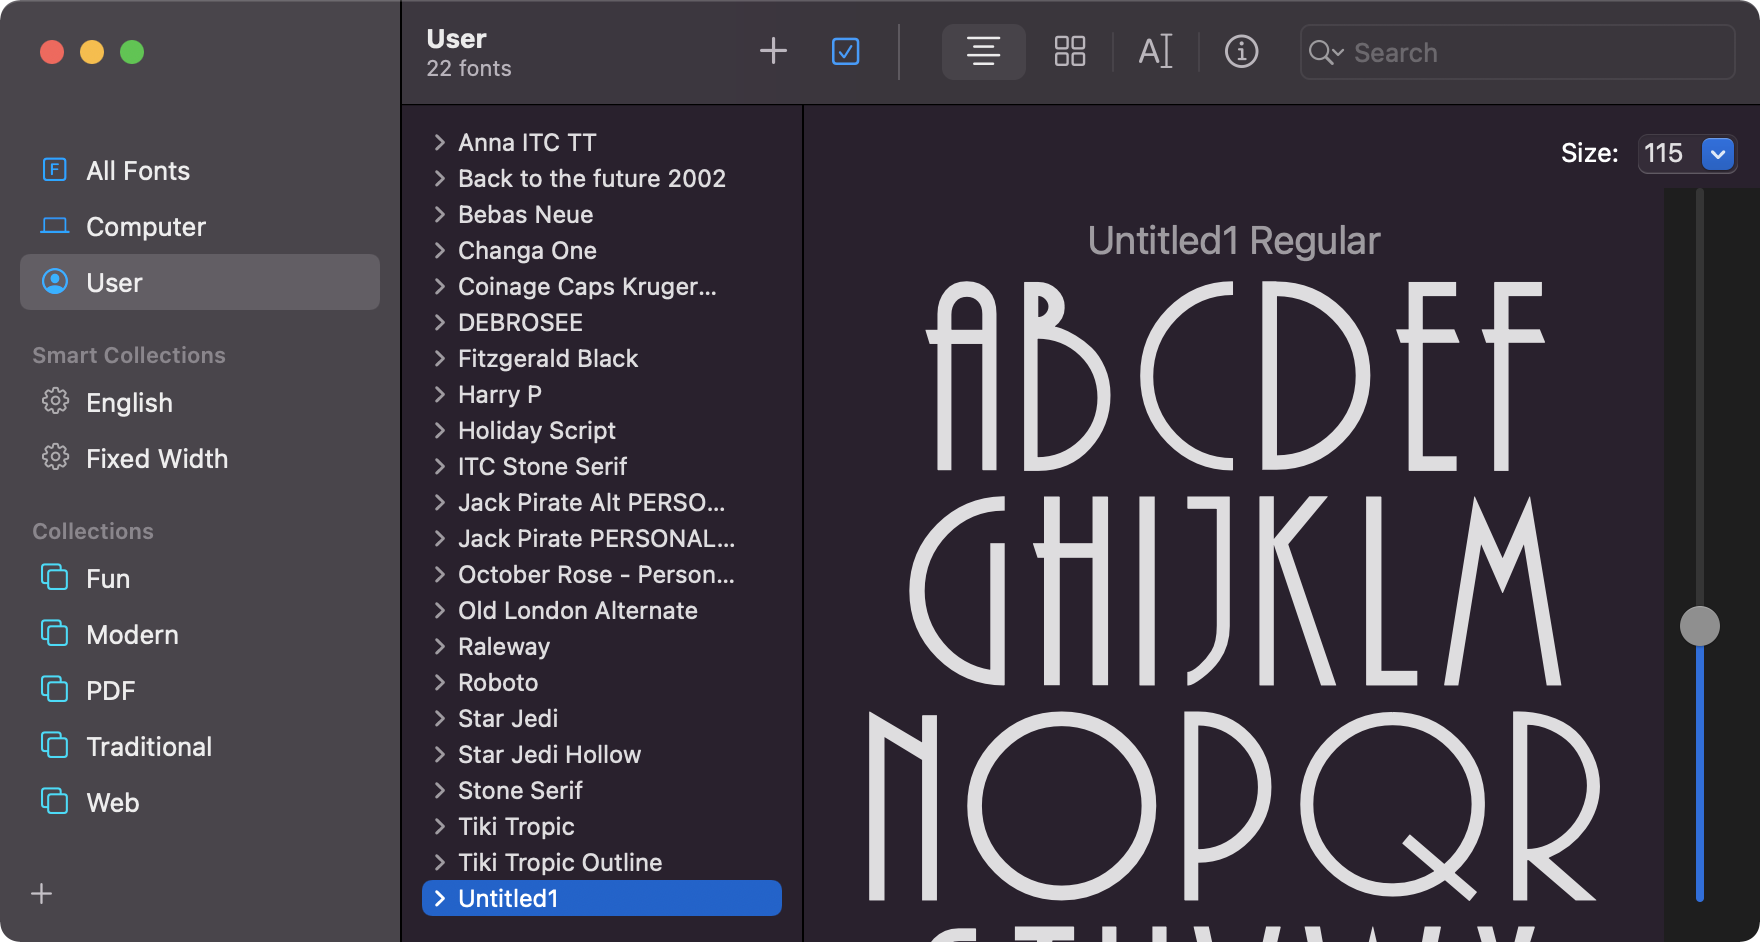Select All Fonts in the sidebar

click(x=138, y=170)
